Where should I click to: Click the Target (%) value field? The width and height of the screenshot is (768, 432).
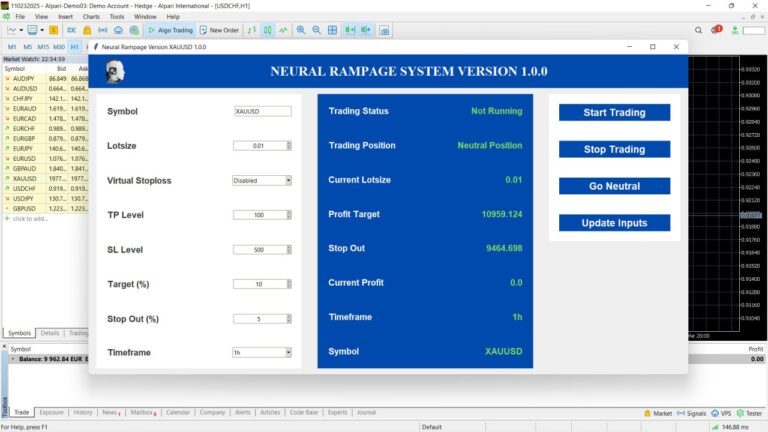point(262,284)
